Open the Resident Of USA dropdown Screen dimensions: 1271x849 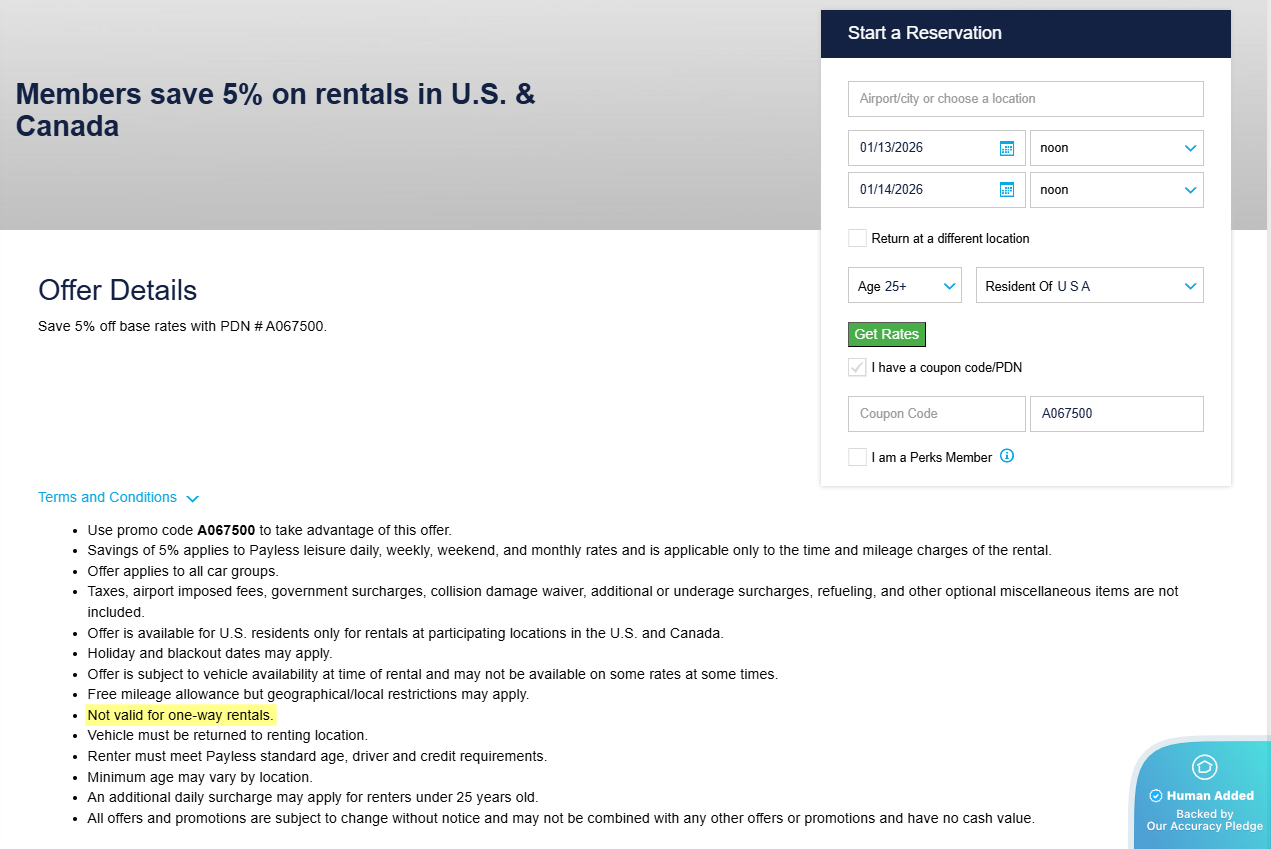click(1089, 286)
